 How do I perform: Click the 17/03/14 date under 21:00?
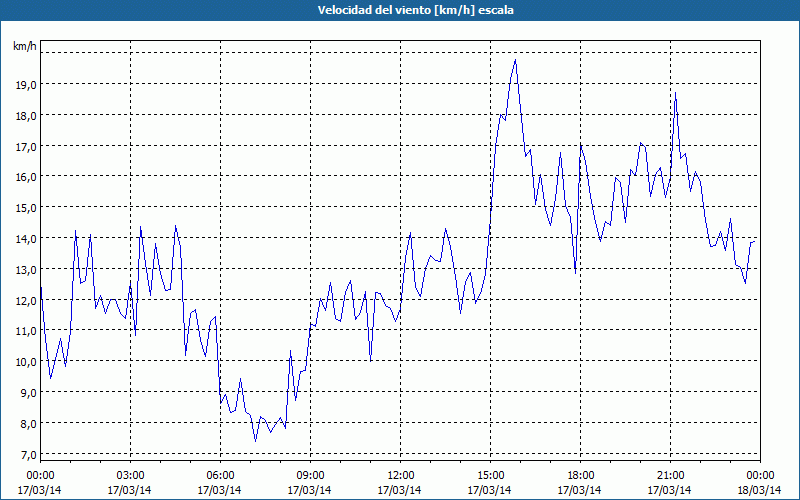[669, 490]
